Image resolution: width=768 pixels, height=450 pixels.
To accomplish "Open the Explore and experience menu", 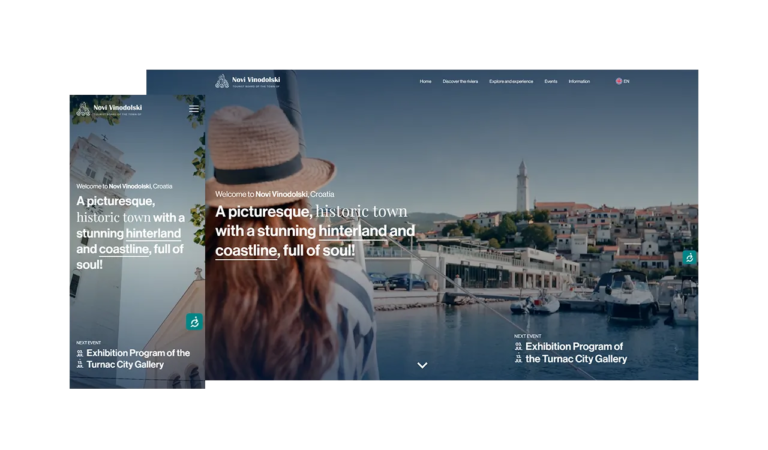I will click(510, 81).
